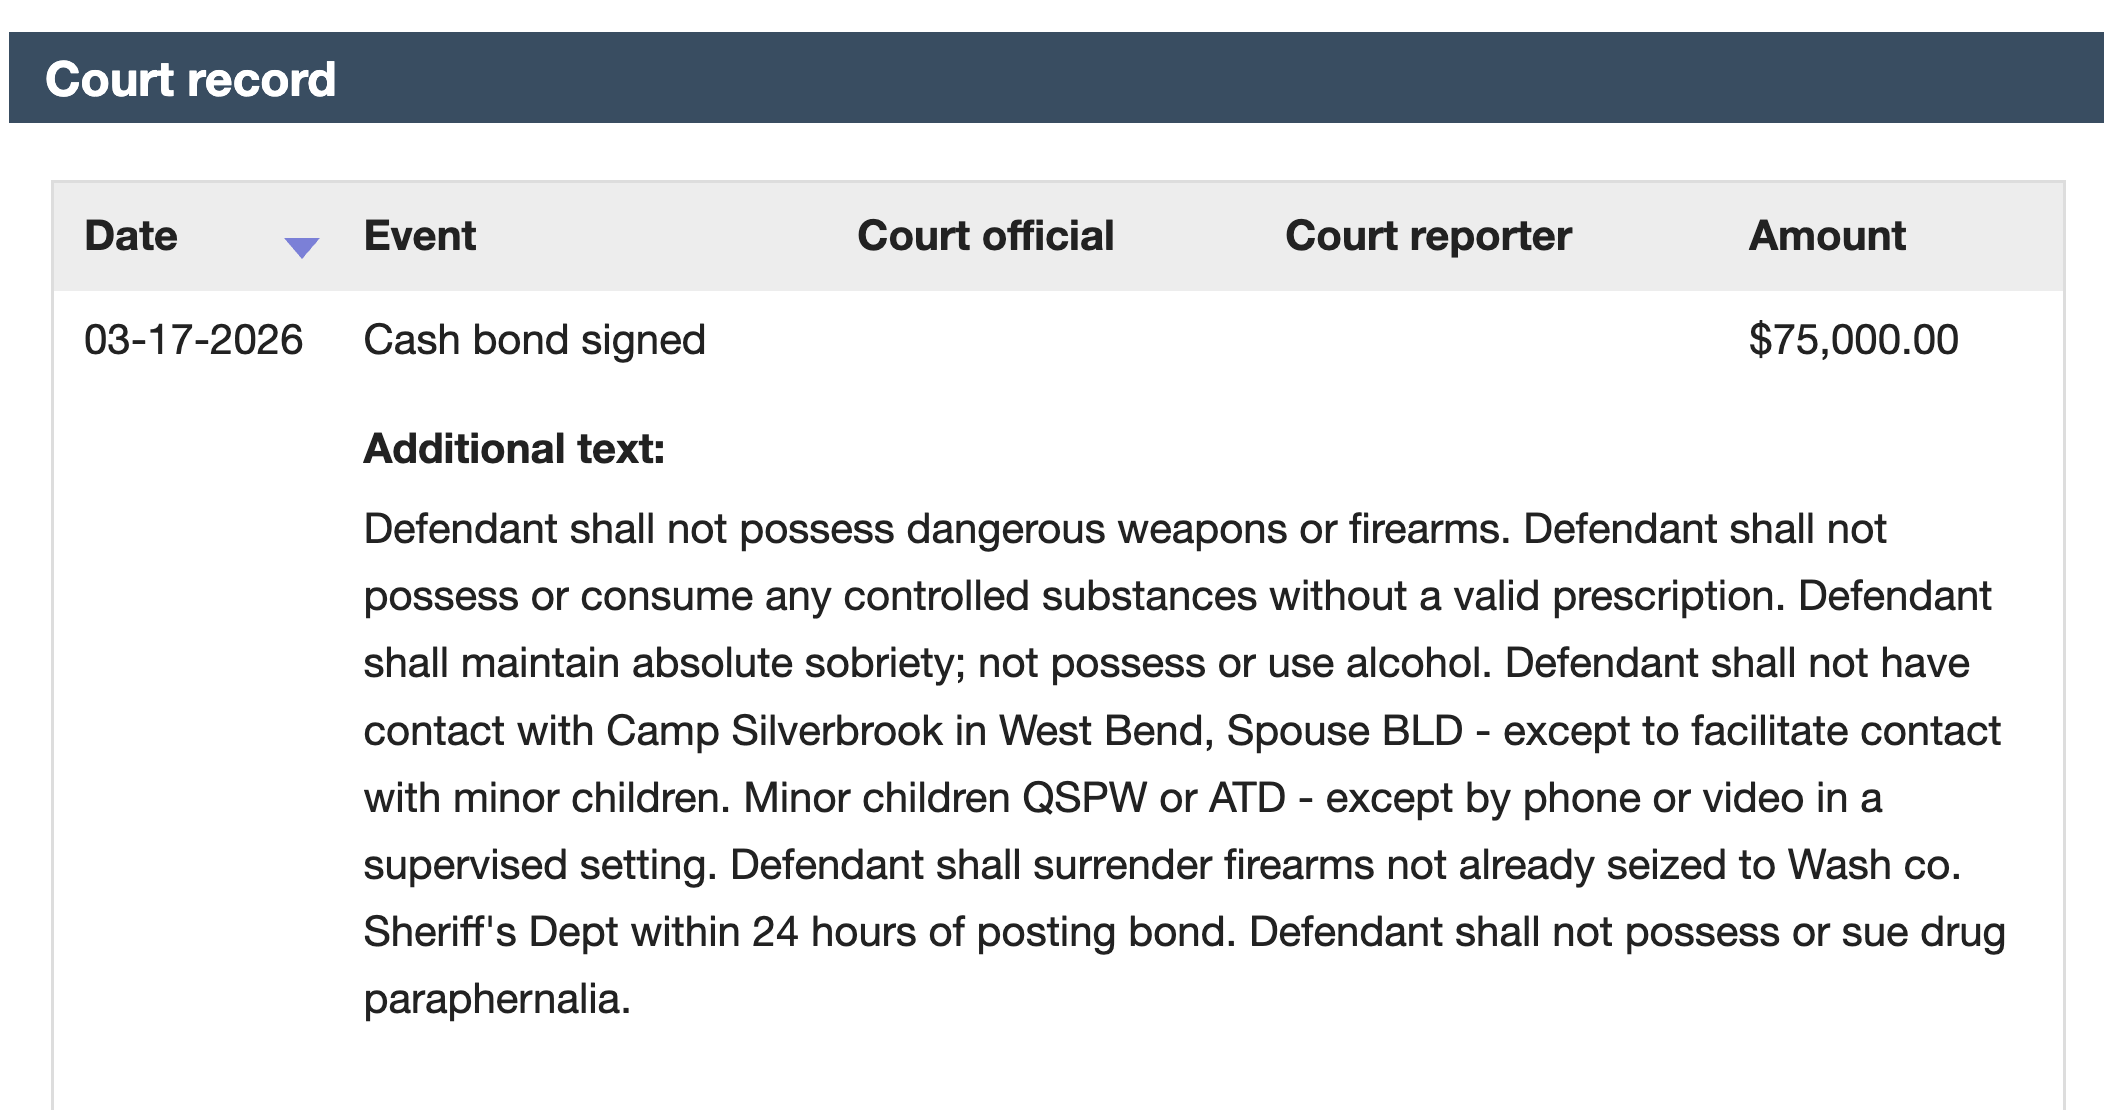Click the Event column header
The image size is (2104, 1110).
420,236
